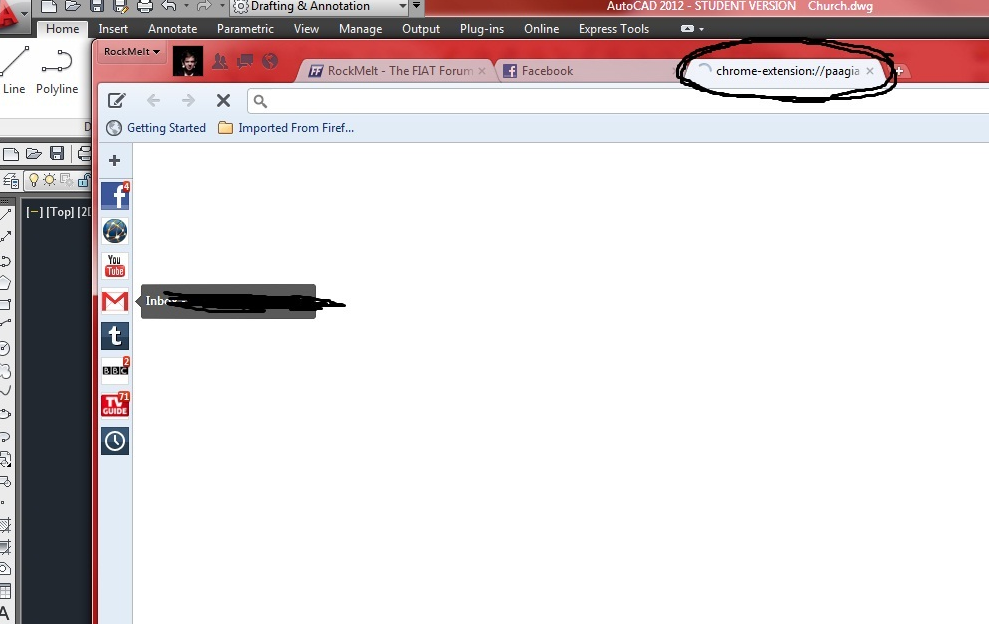
Task: Open the clock history icon in sidebar
Action: (x=115, y=441)
